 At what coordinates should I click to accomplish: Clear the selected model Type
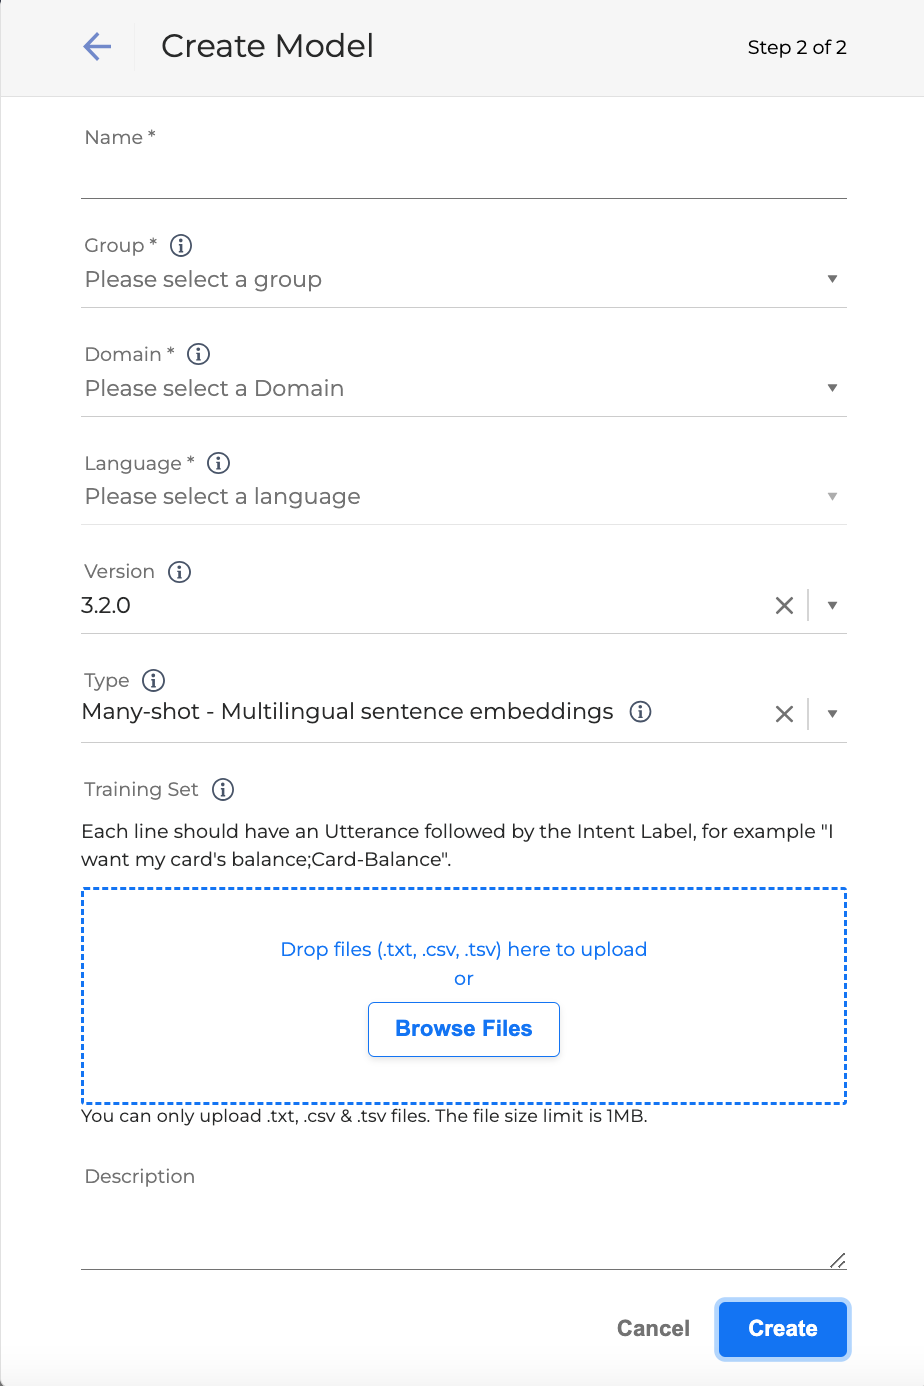[x=784, y=713]
